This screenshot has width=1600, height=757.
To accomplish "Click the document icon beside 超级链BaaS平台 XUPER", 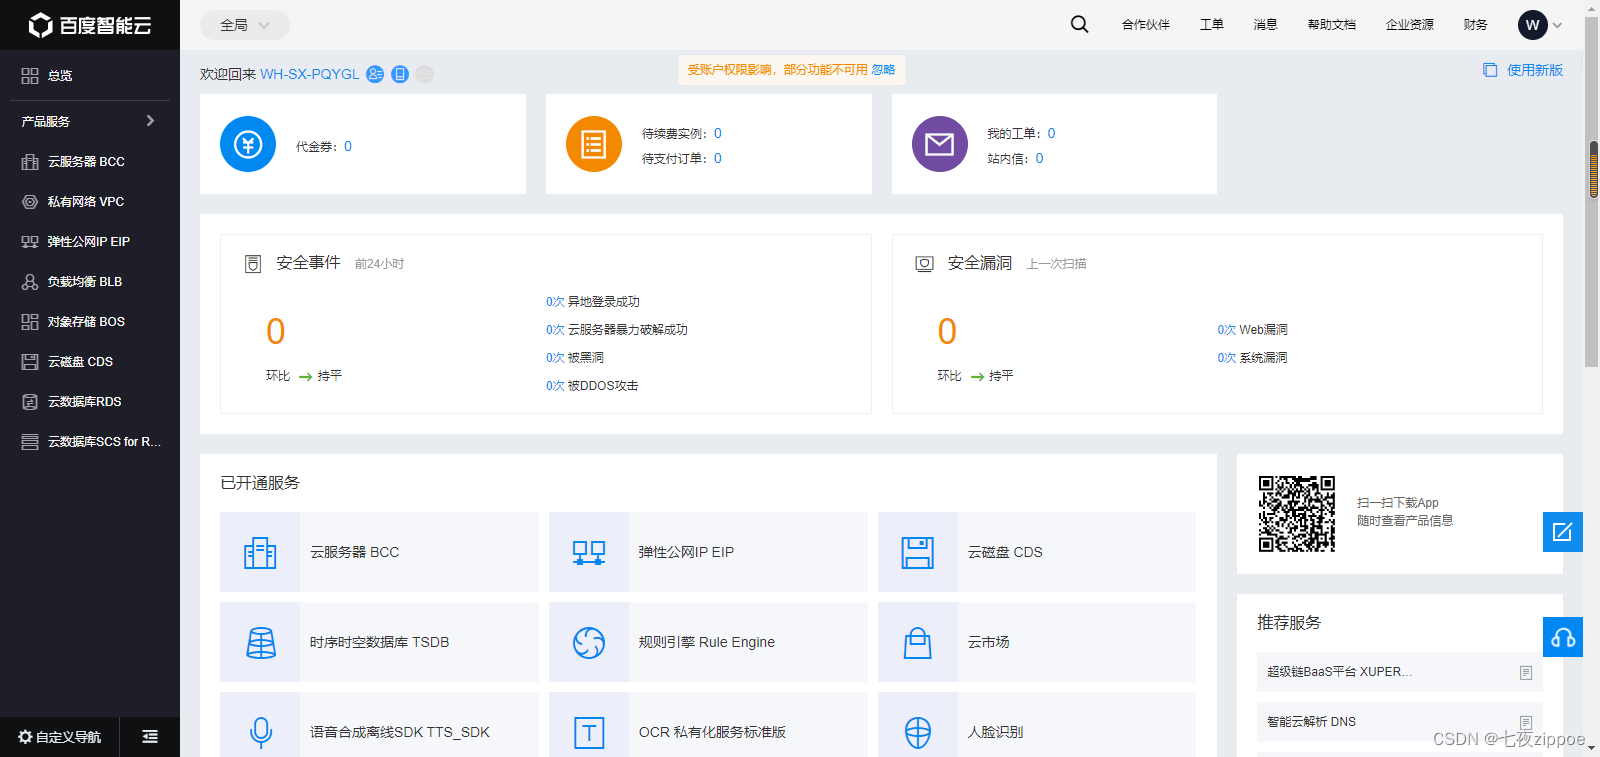I will pos(1526,672).
